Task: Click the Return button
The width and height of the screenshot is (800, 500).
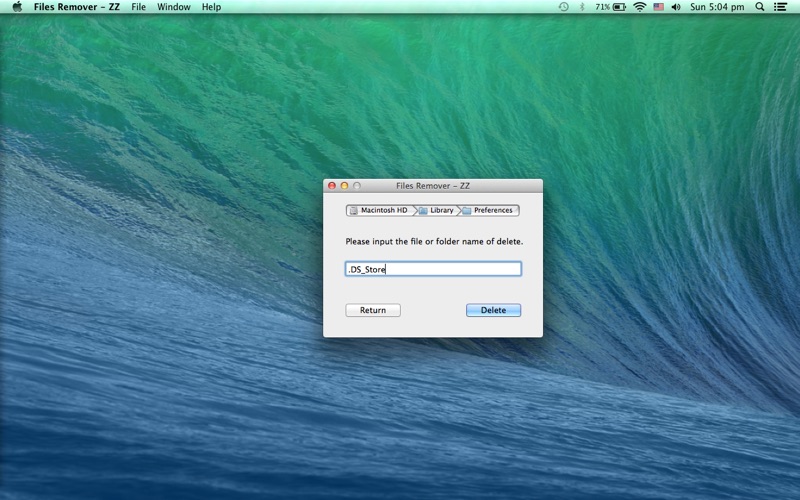Action: click(373, 310)
